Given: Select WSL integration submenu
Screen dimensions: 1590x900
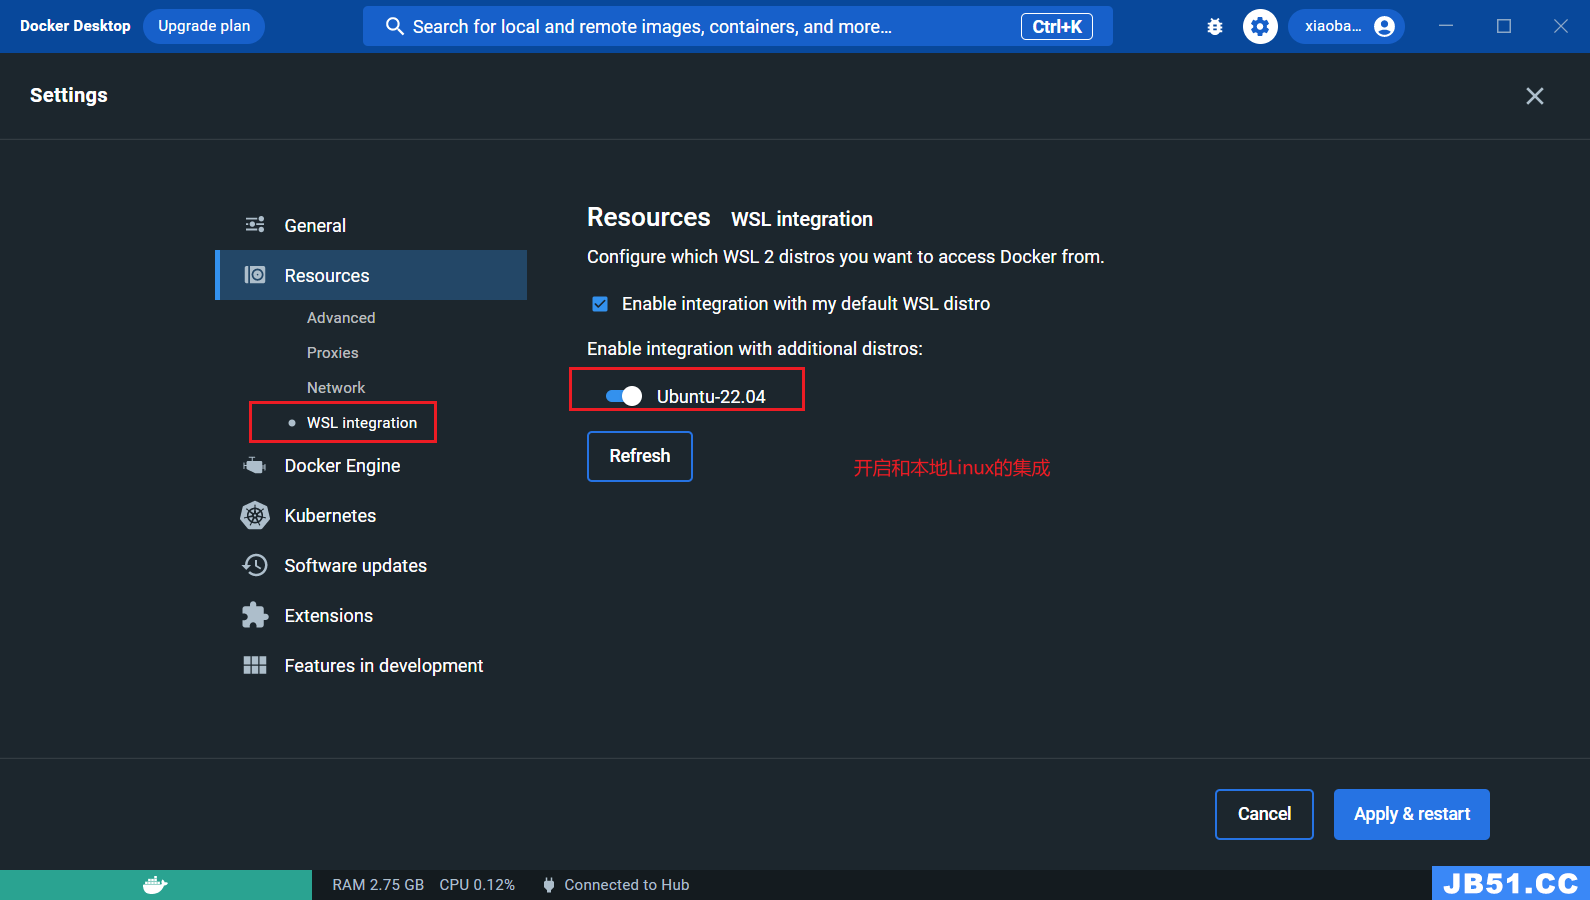Looking at the screenshot, I should 362,423.
